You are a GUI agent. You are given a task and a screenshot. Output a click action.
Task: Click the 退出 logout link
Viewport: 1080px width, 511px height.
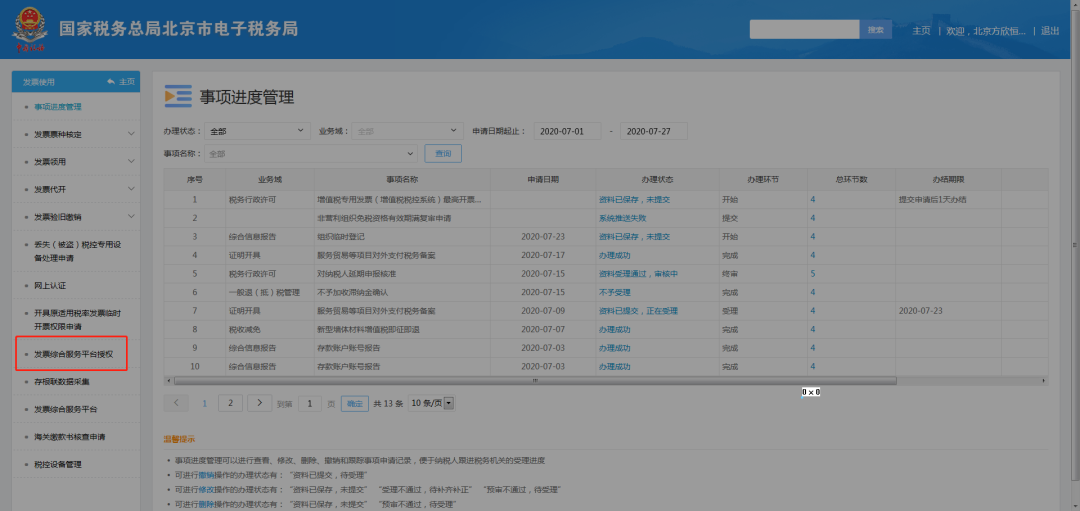click(x=1050, y=30)
